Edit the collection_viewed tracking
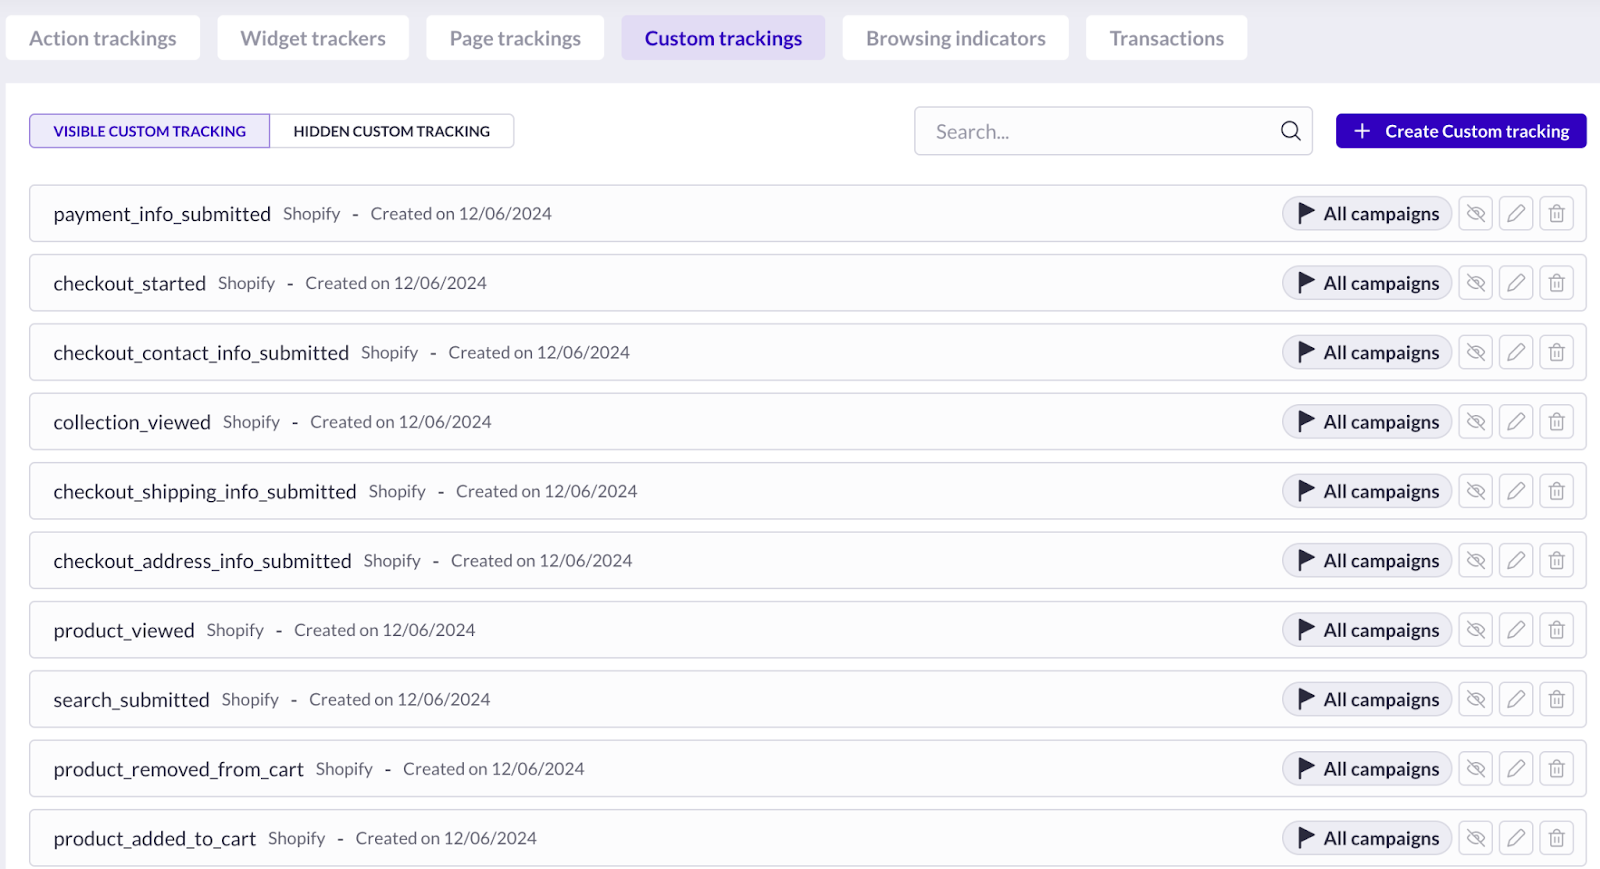This screenshot has width=1600, height=869. (x=1516, y=422)
